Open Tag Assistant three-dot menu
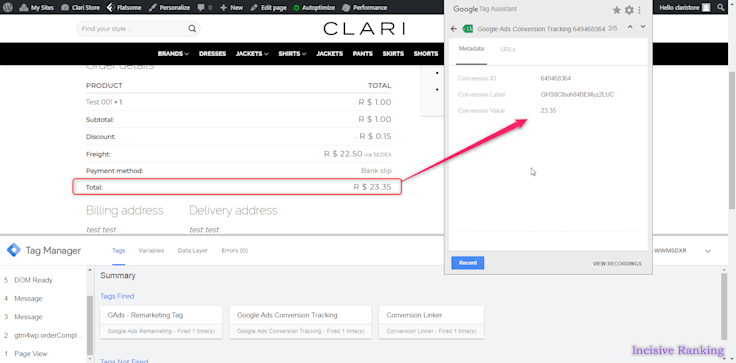The width and height of the screenshot is (736, 363). (x=639, y=10)
